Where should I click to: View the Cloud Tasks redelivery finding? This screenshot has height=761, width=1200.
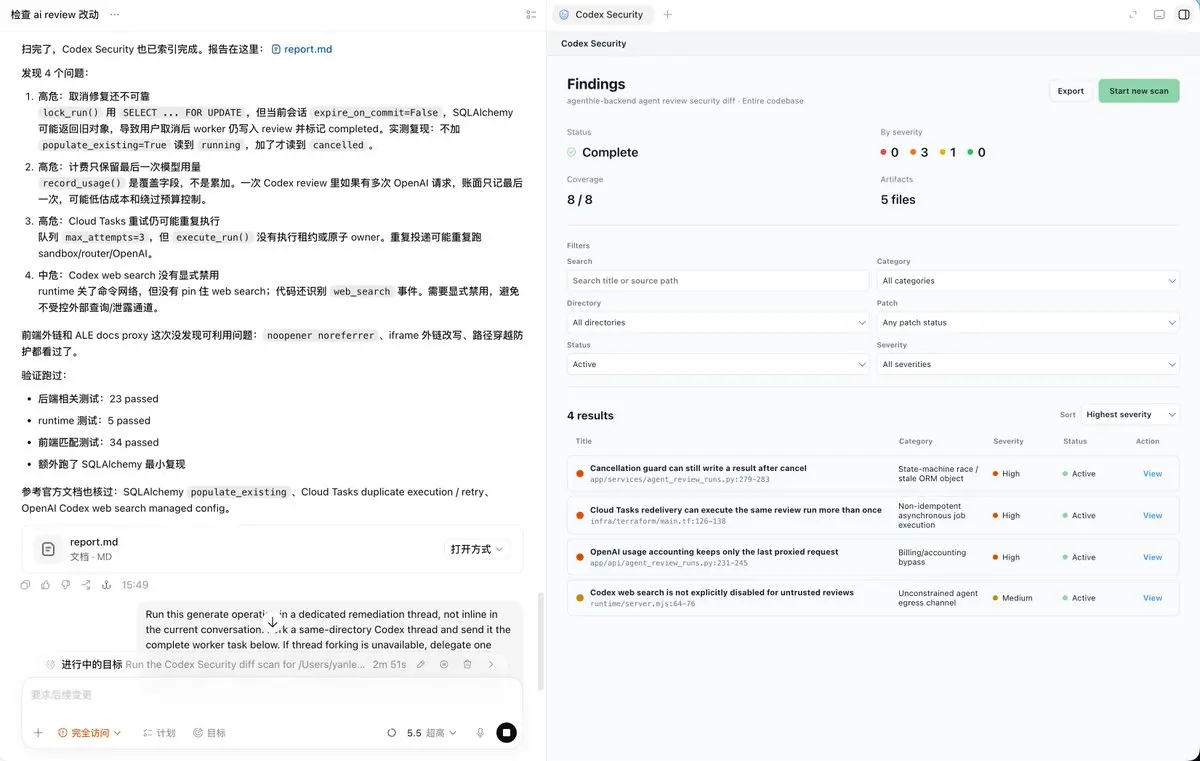[1153, 516]
